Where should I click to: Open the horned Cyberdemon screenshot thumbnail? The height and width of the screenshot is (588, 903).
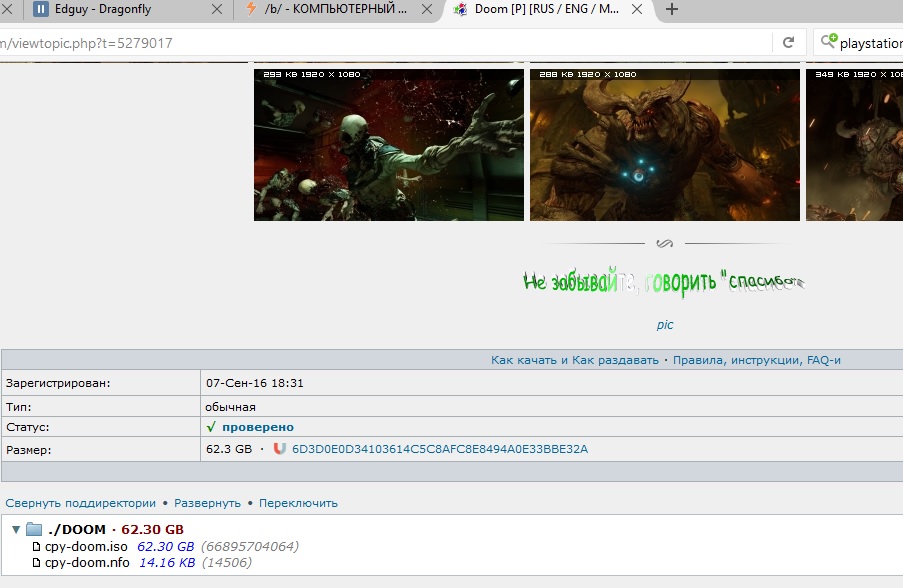click(x=665, y=145)
